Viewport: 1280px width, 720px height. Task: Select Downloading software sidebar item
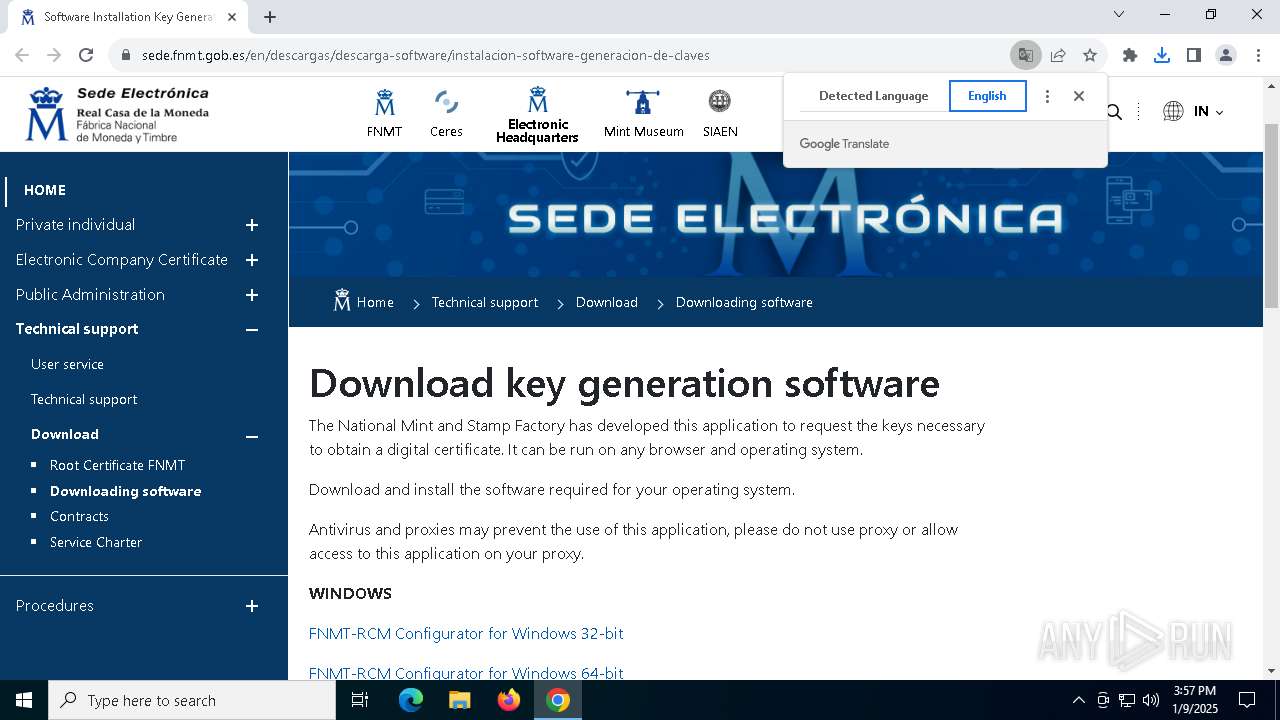pyautogui.click(x=125, y=491)
